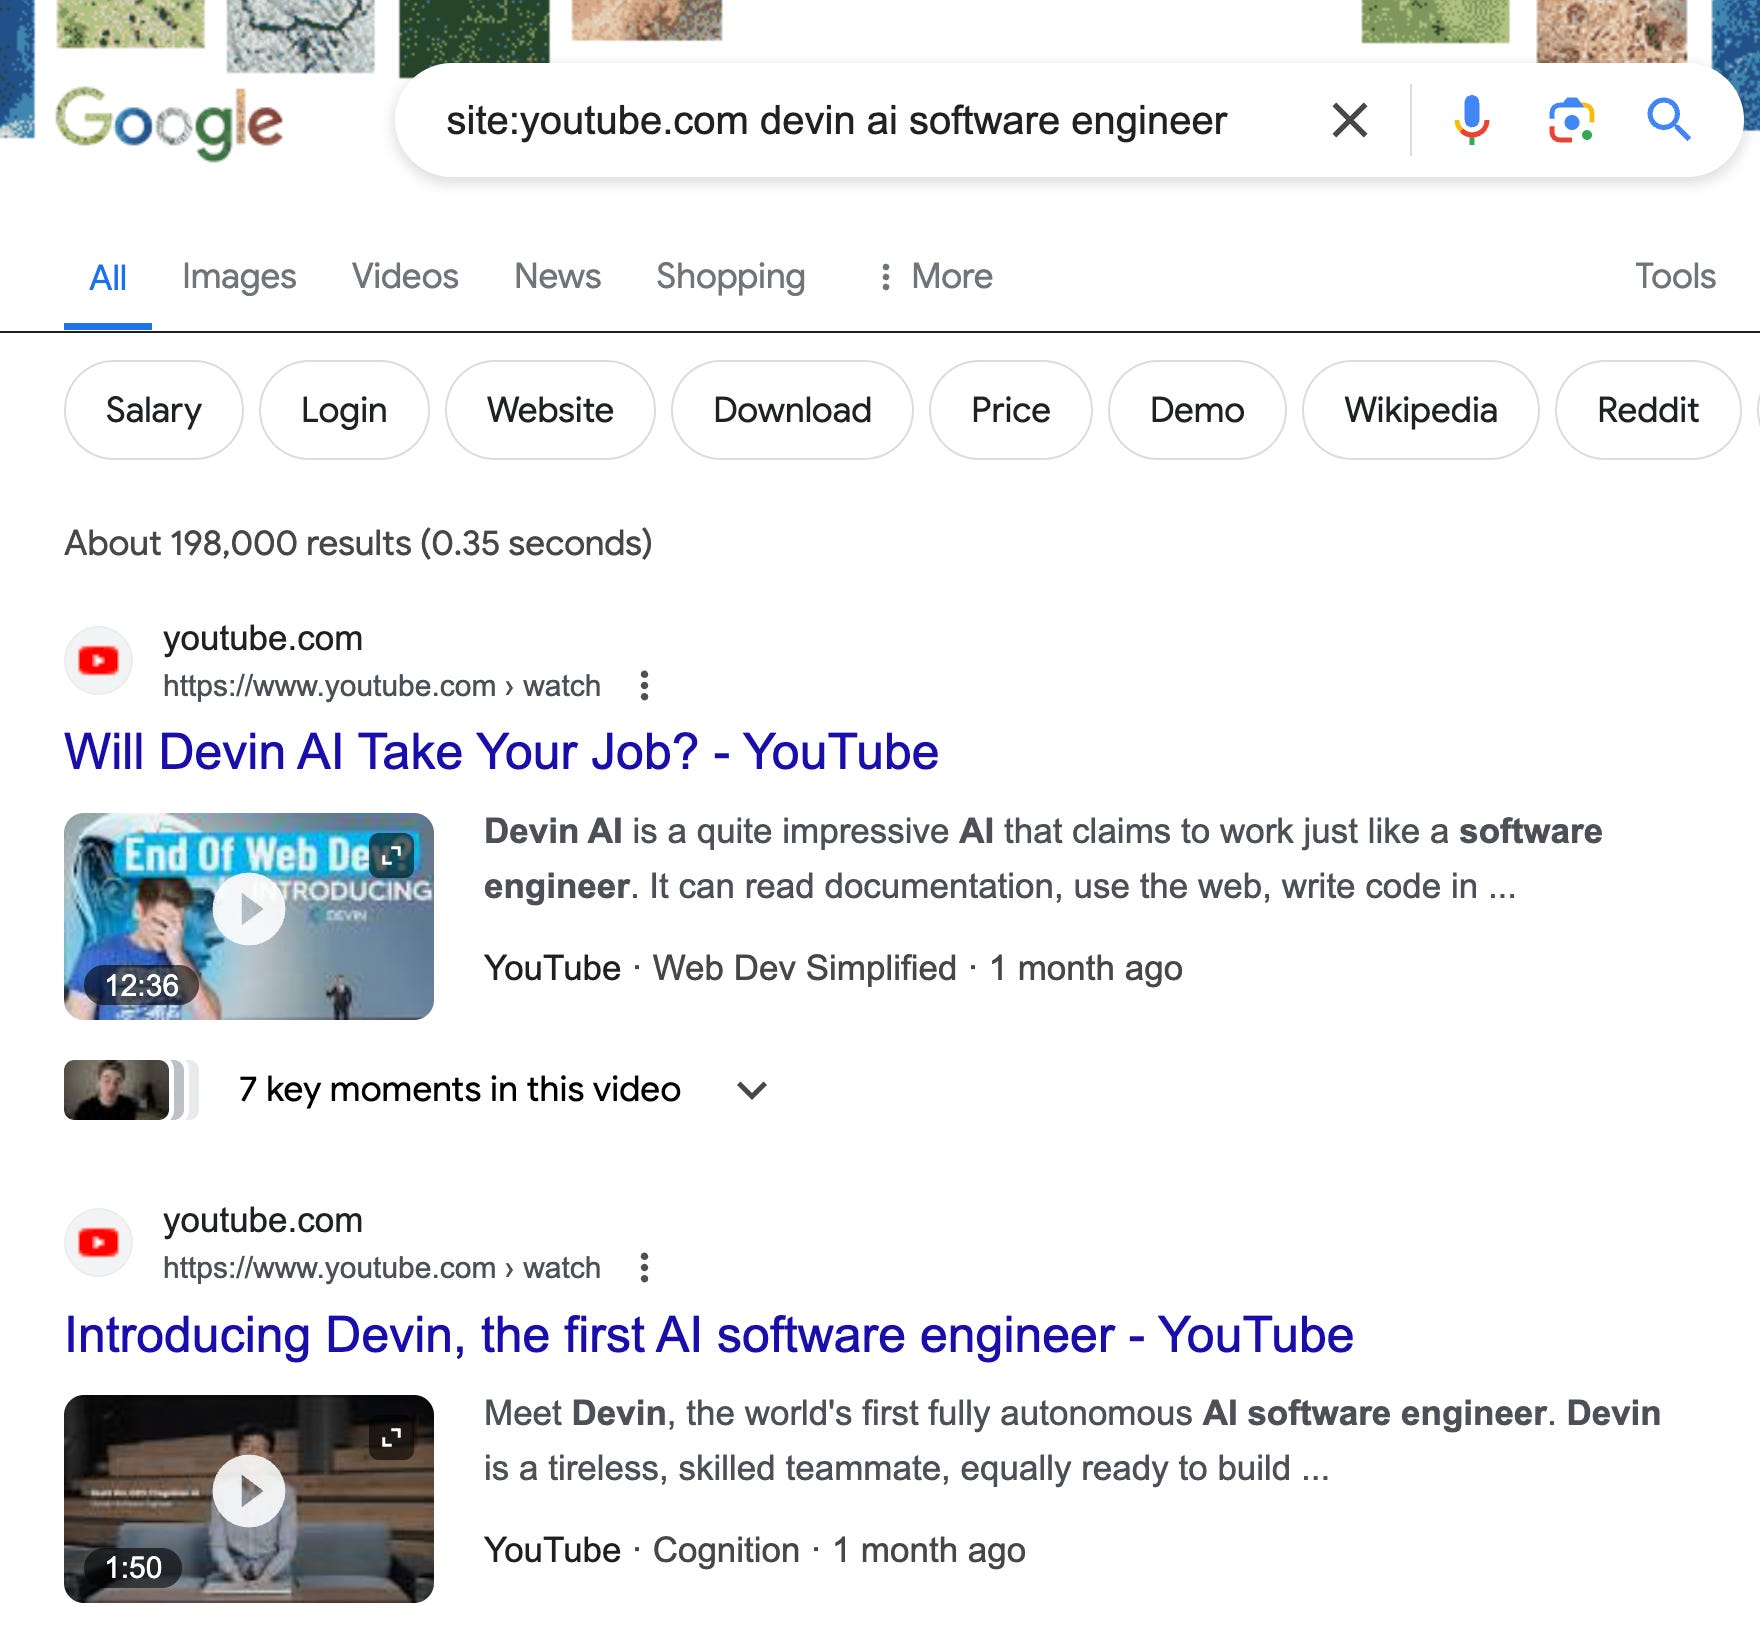Screen dimensions: 1760x1642
Task: Click 'About 198,000 results' text
Action: [358, 543]
